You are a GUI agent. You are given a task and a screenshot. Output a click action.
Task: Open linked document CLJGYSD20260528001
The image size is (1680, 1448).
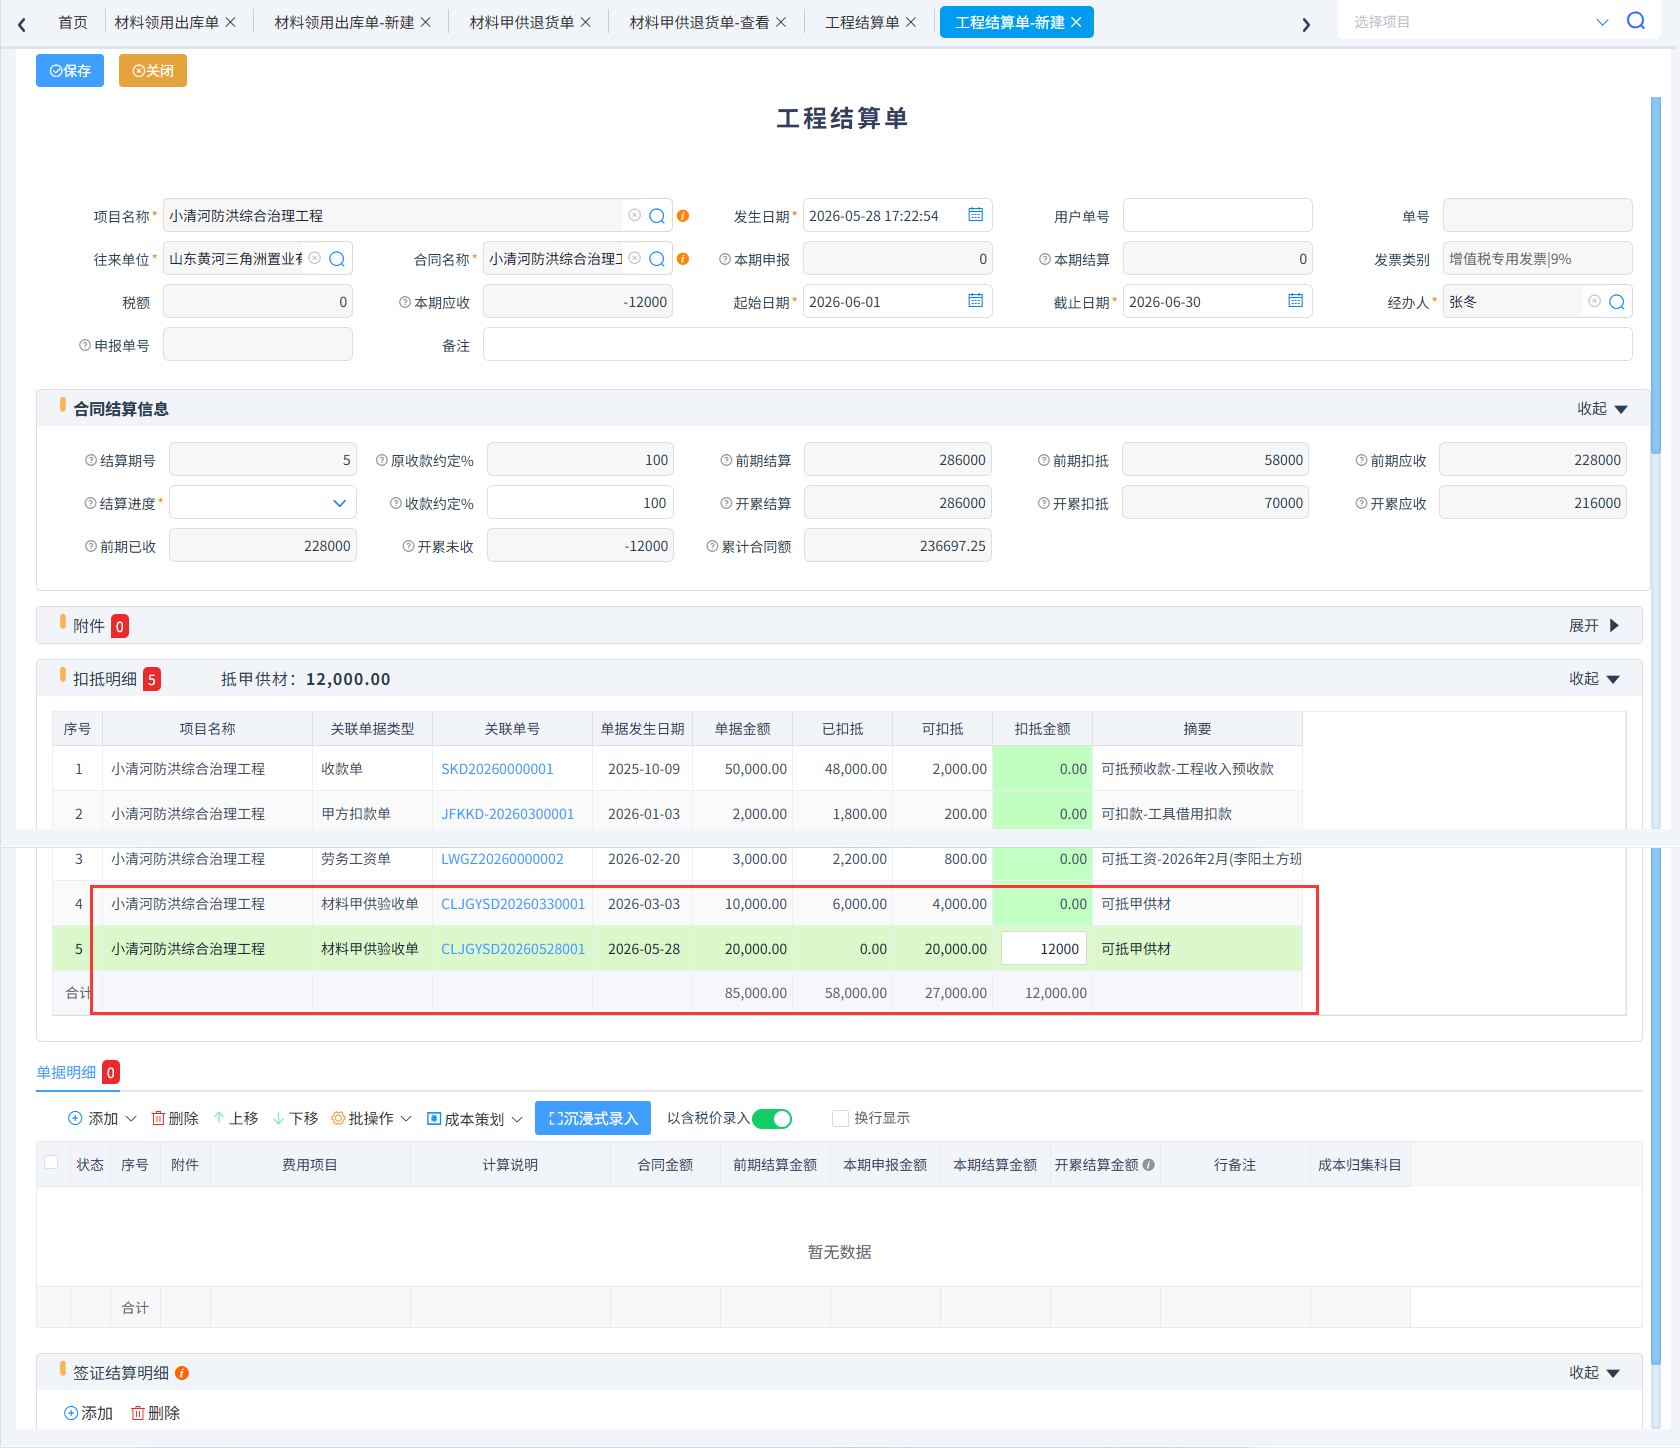pyautogui.click(x=513, y=949)
